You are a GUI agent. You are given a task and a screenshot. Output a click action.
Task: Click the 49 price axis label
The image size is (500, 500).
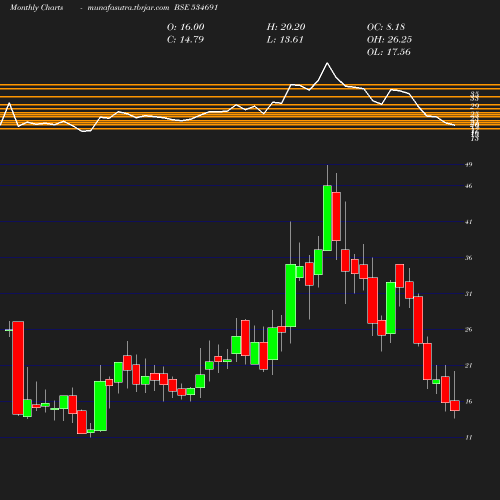[x=469, y=165]
